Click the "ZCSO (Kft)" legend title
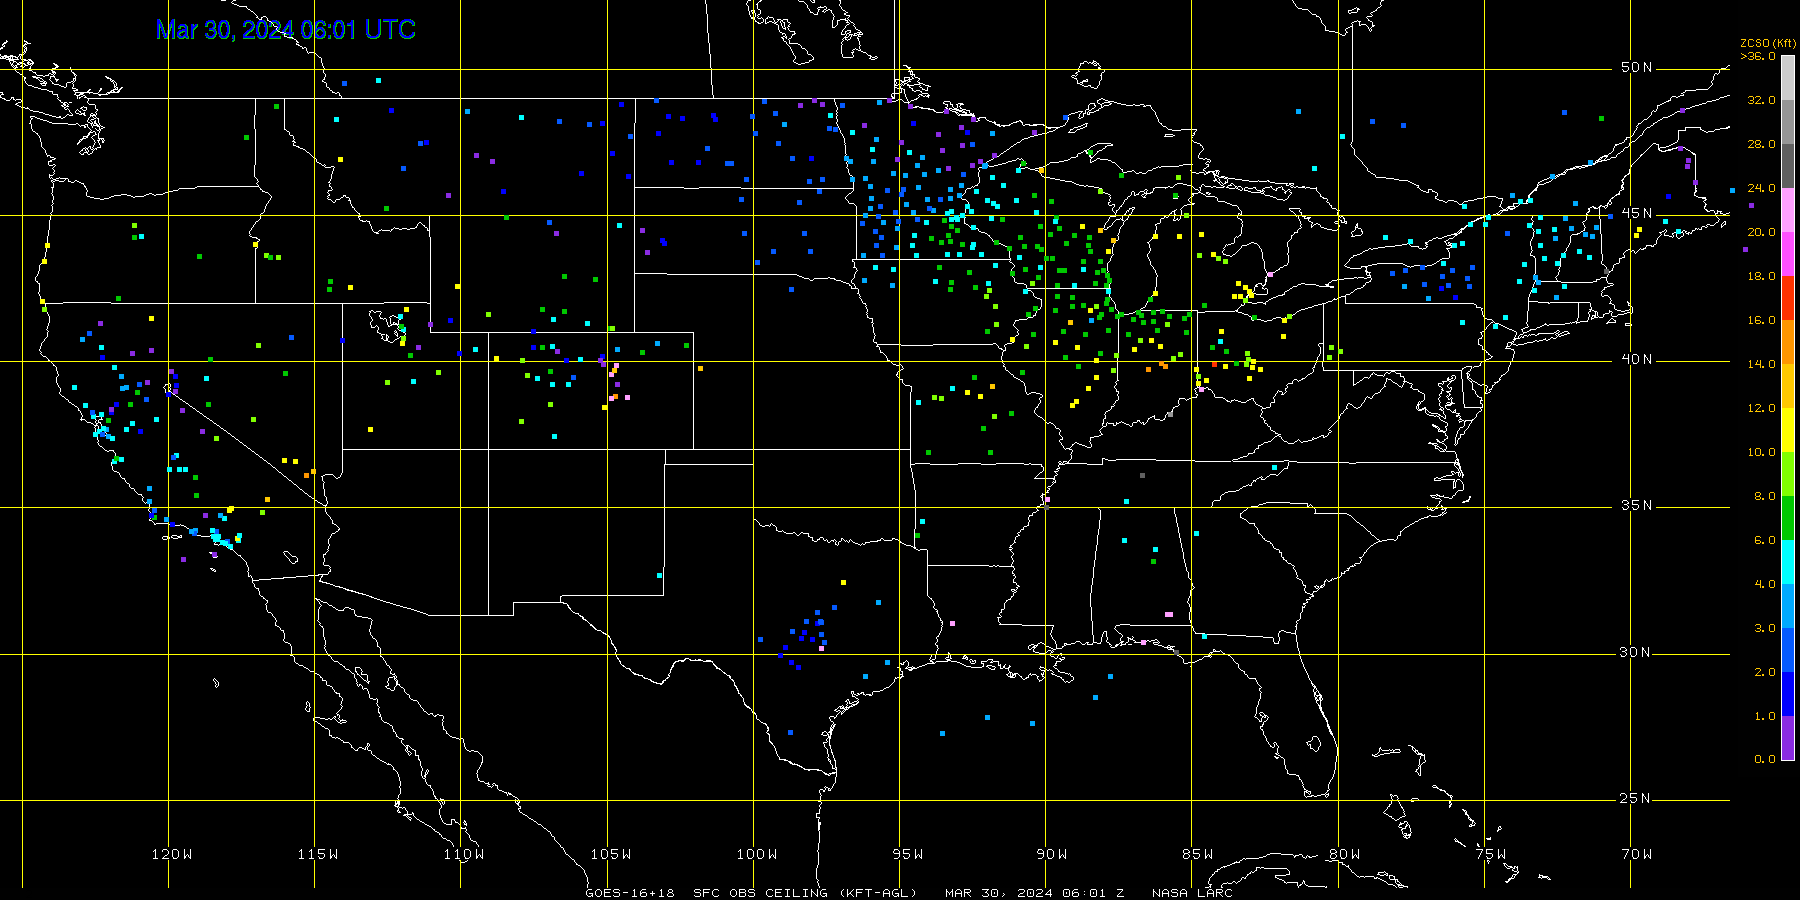 (1768, 44)
